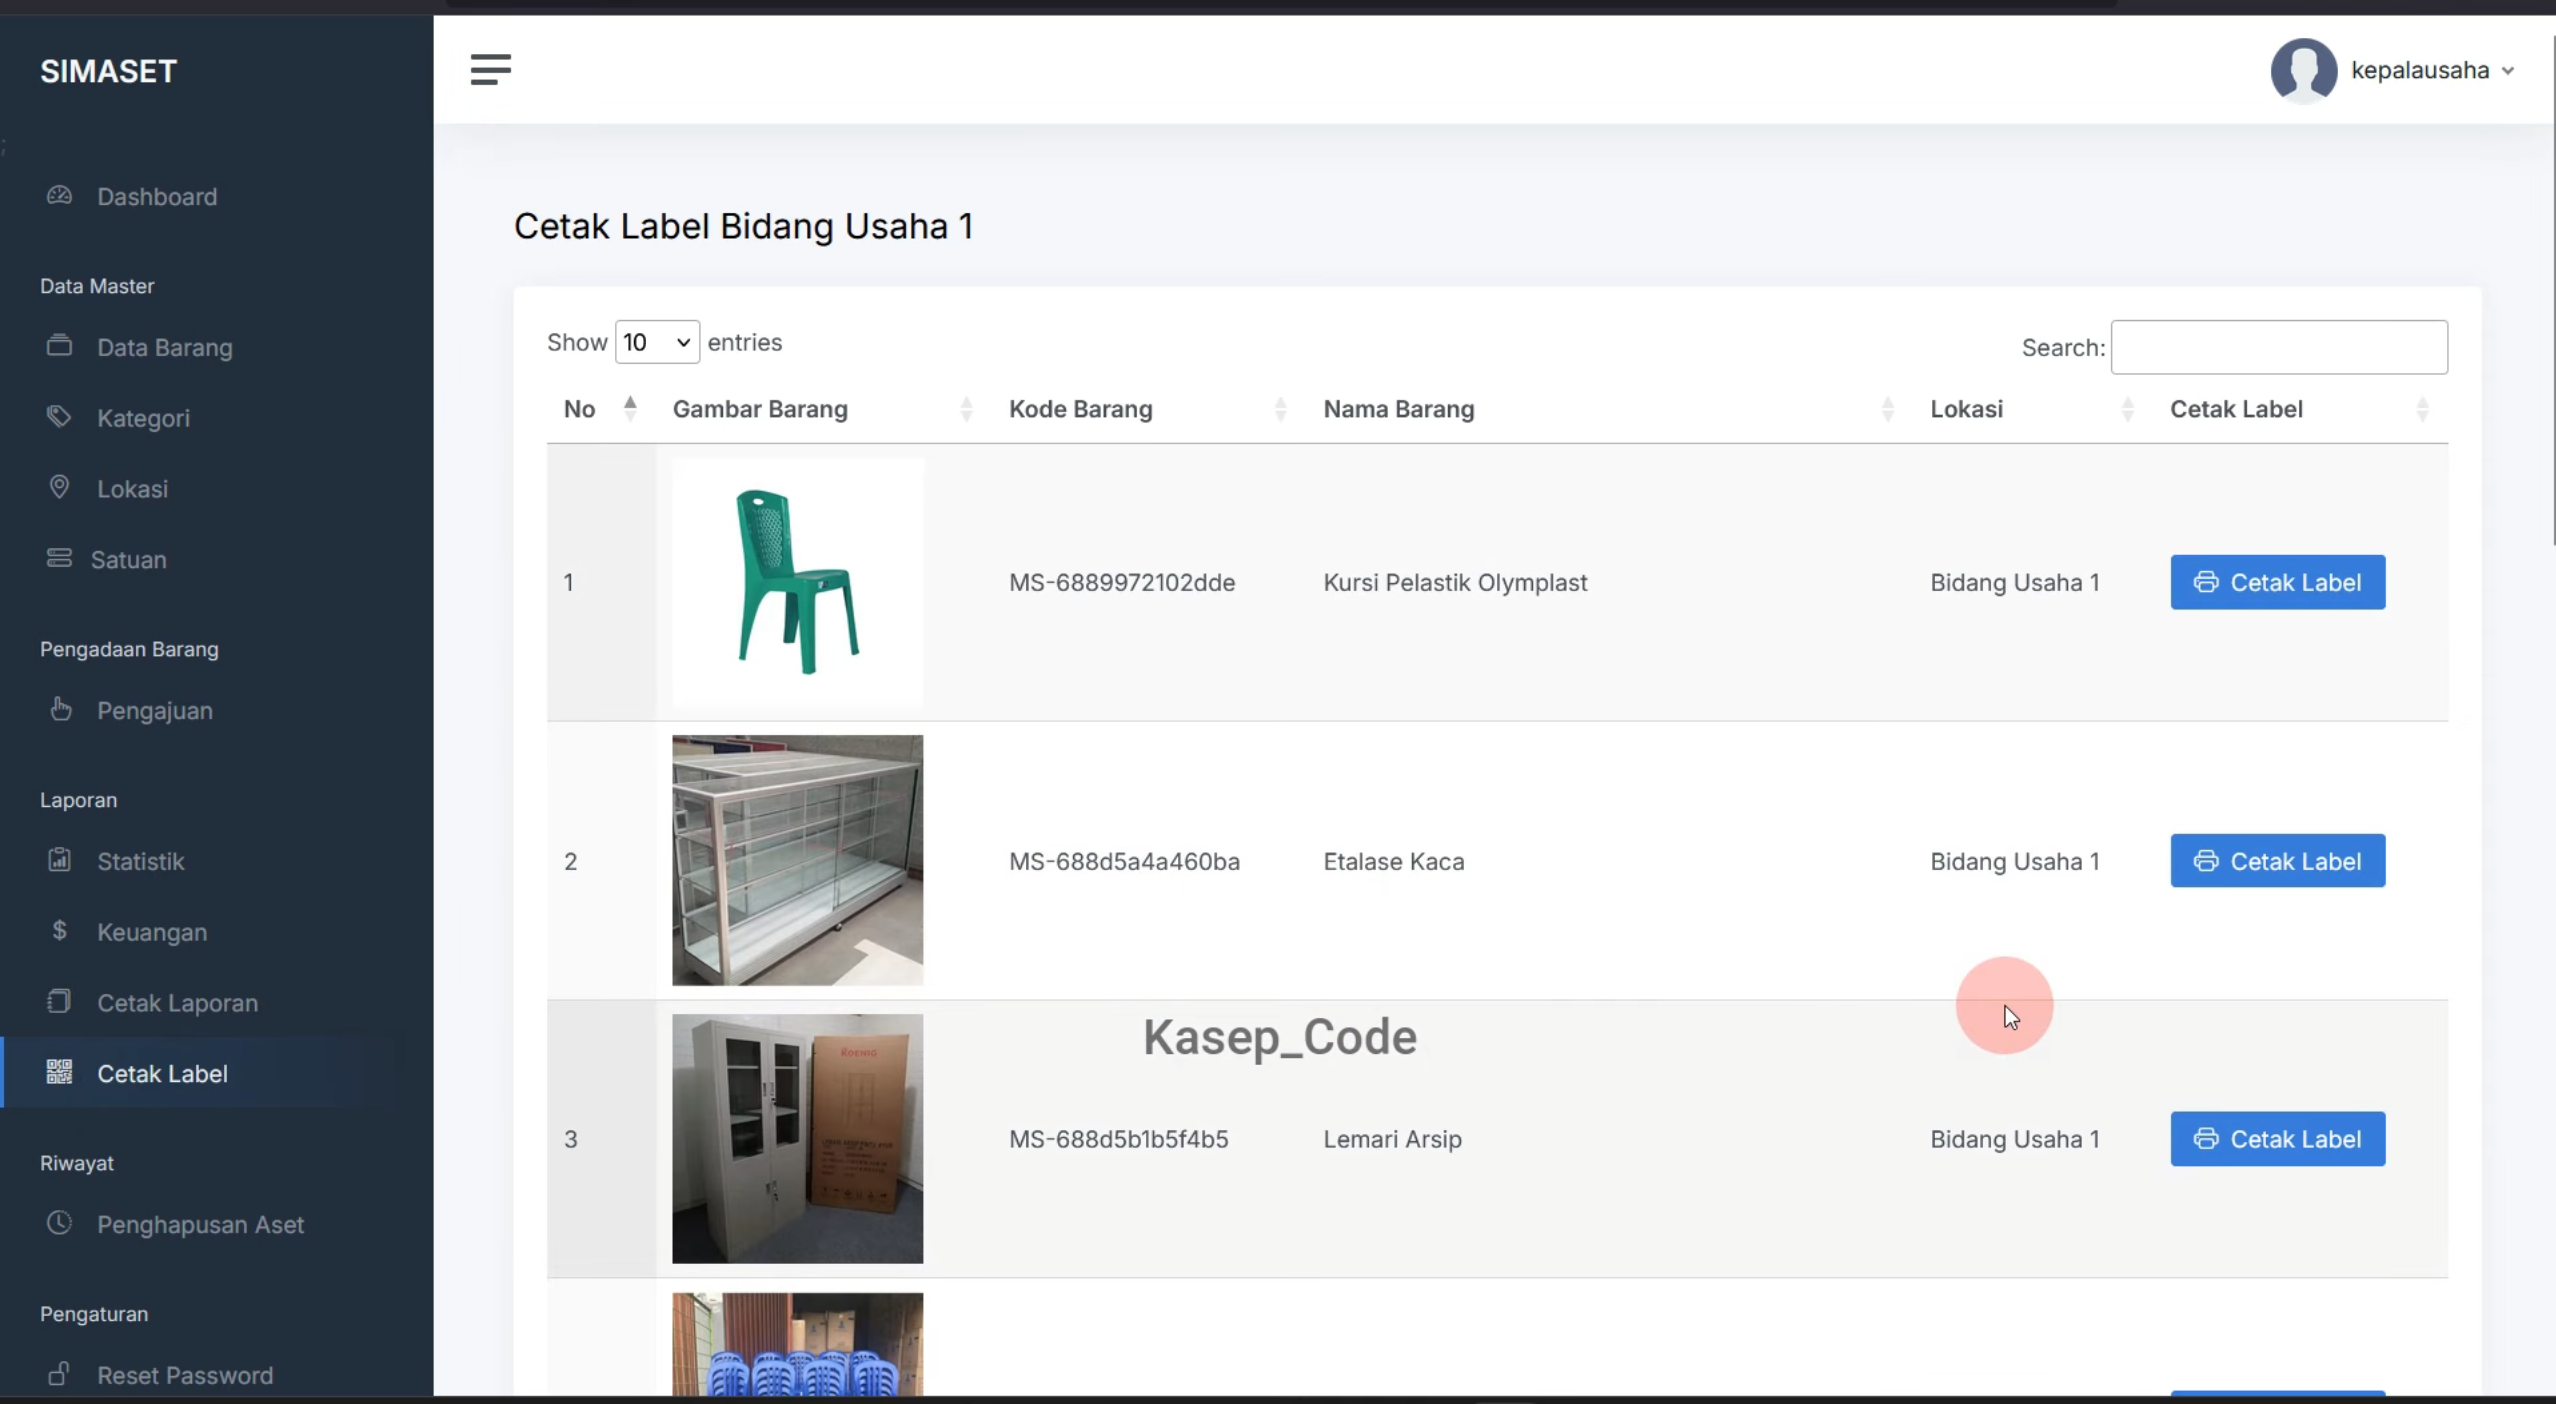Image resolution: width=2556 pixels, height=1404 pixels.
Task: Open the Etalase Kaca glass display image
Action: pyautogui.click(x=797, y=860)
